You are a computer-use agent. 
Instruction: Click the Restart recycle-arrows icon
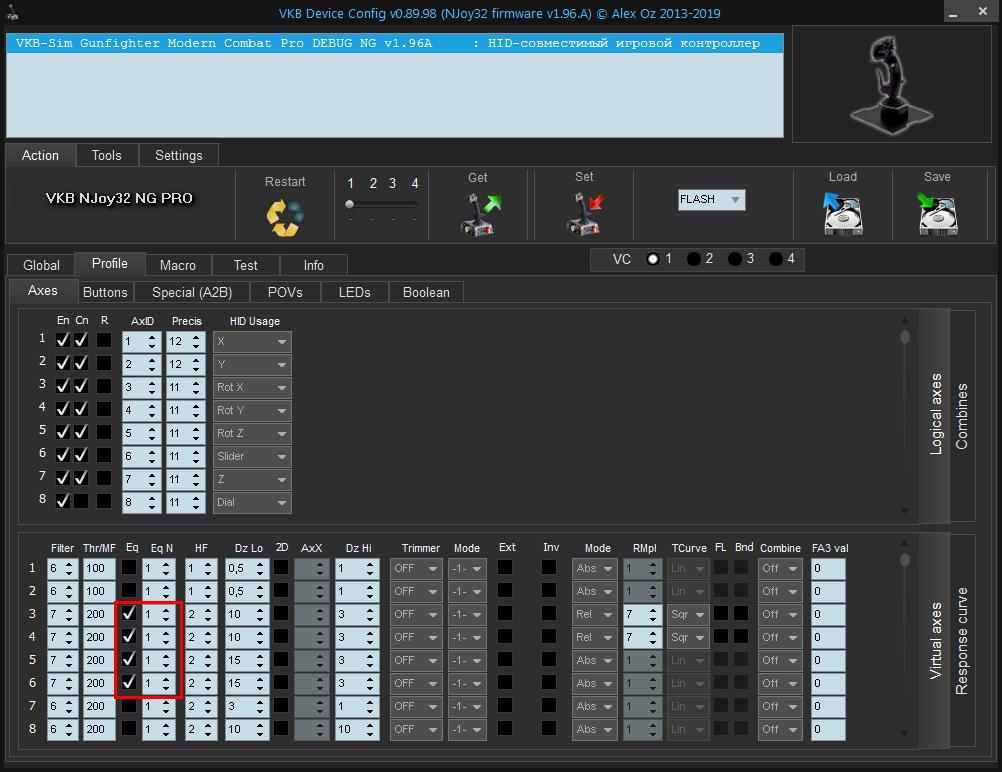point(284,217)
